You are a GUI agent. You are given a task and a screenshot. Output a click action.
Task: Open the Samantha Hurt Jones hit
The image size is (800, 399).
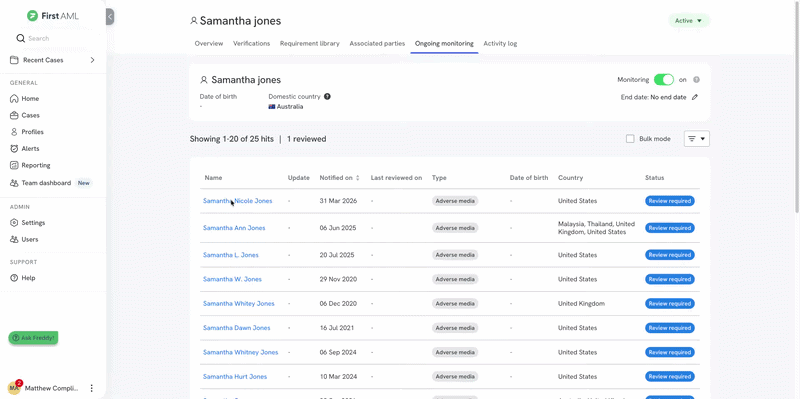tap(235, 377)
